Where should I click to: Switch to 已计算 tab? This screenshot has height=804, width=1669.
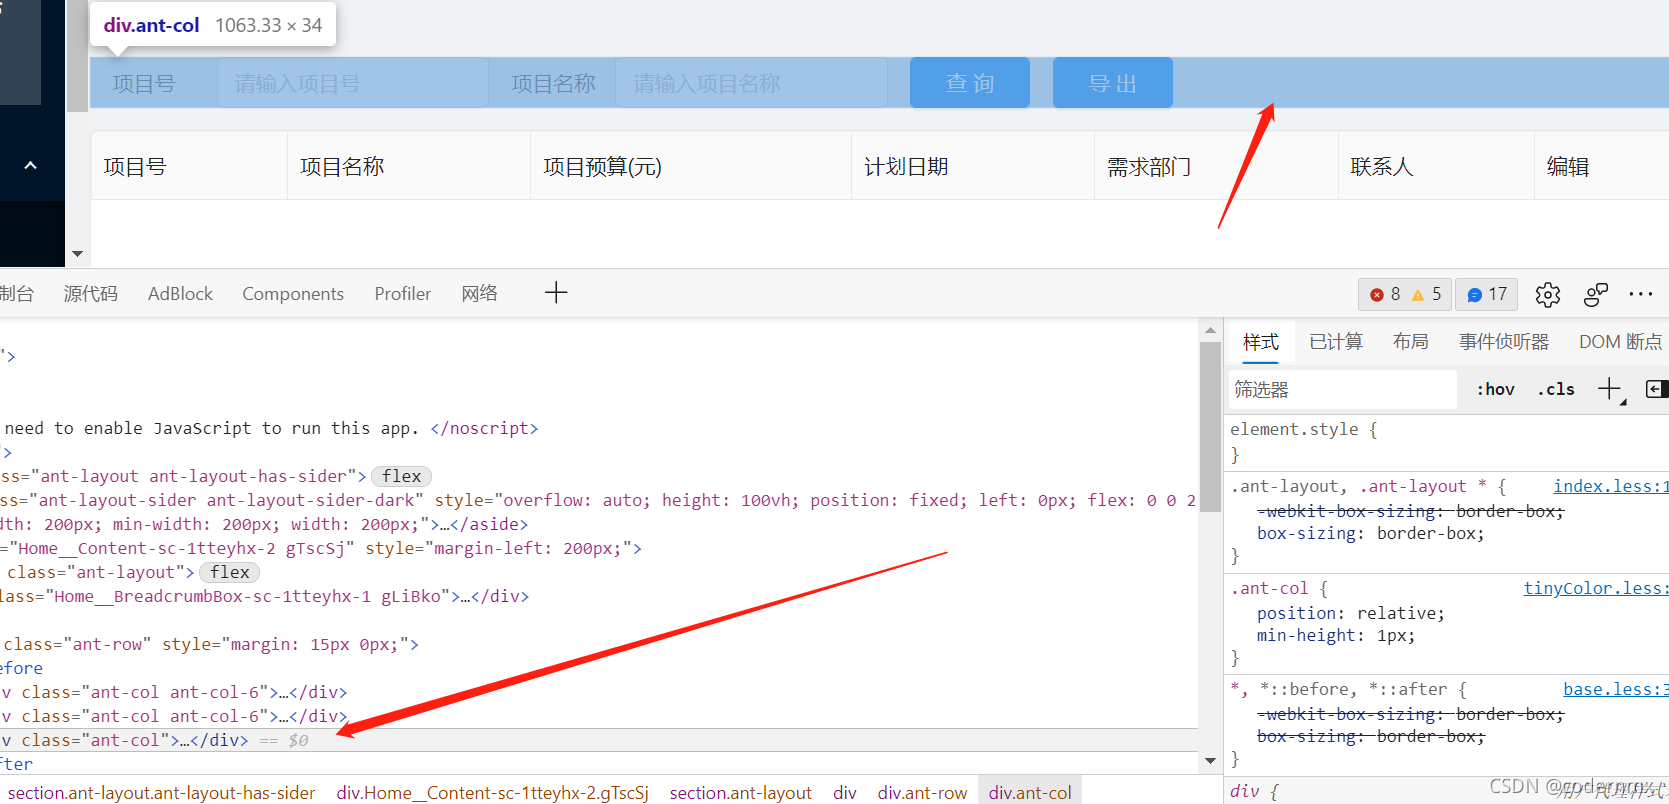(1336, 342)
